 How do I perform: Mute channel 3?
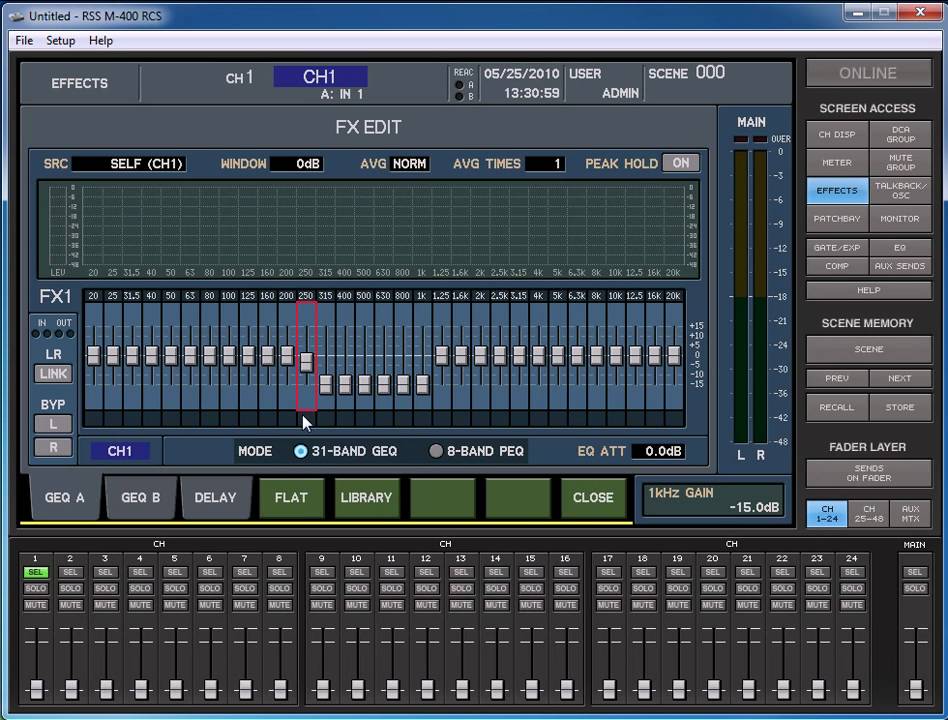pyautogui.click(x=105, y=605)
